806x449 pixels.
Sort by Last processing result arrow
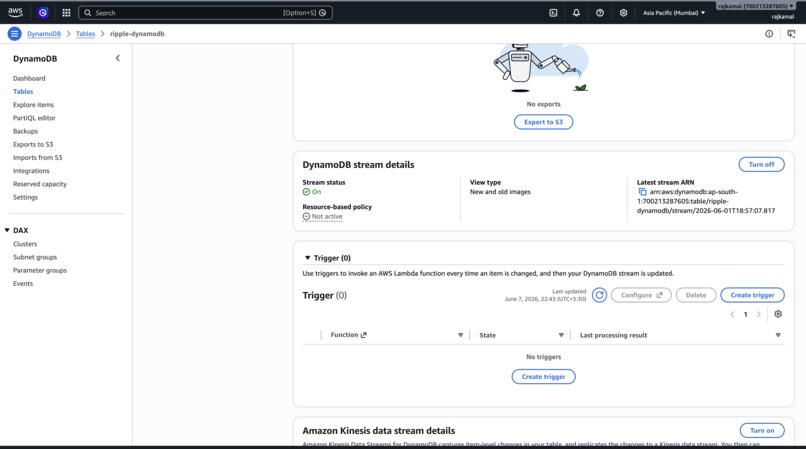778,335
